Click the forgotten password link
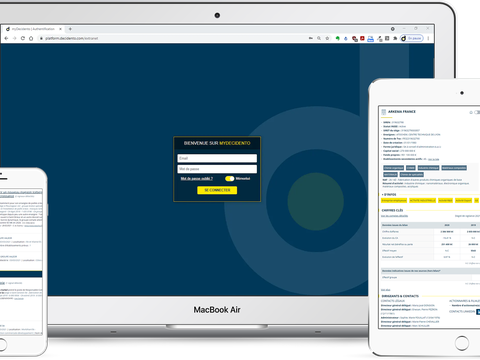Image resolution: width=480 pixels, height=360 pixels. 197,179
